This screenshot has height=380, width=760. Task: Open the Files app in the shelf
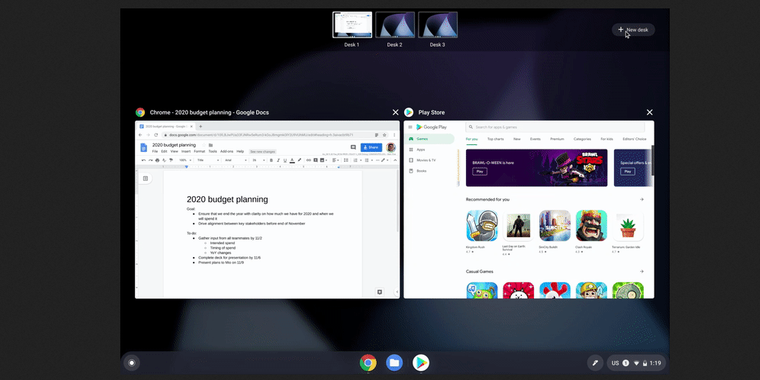point(394,363)
